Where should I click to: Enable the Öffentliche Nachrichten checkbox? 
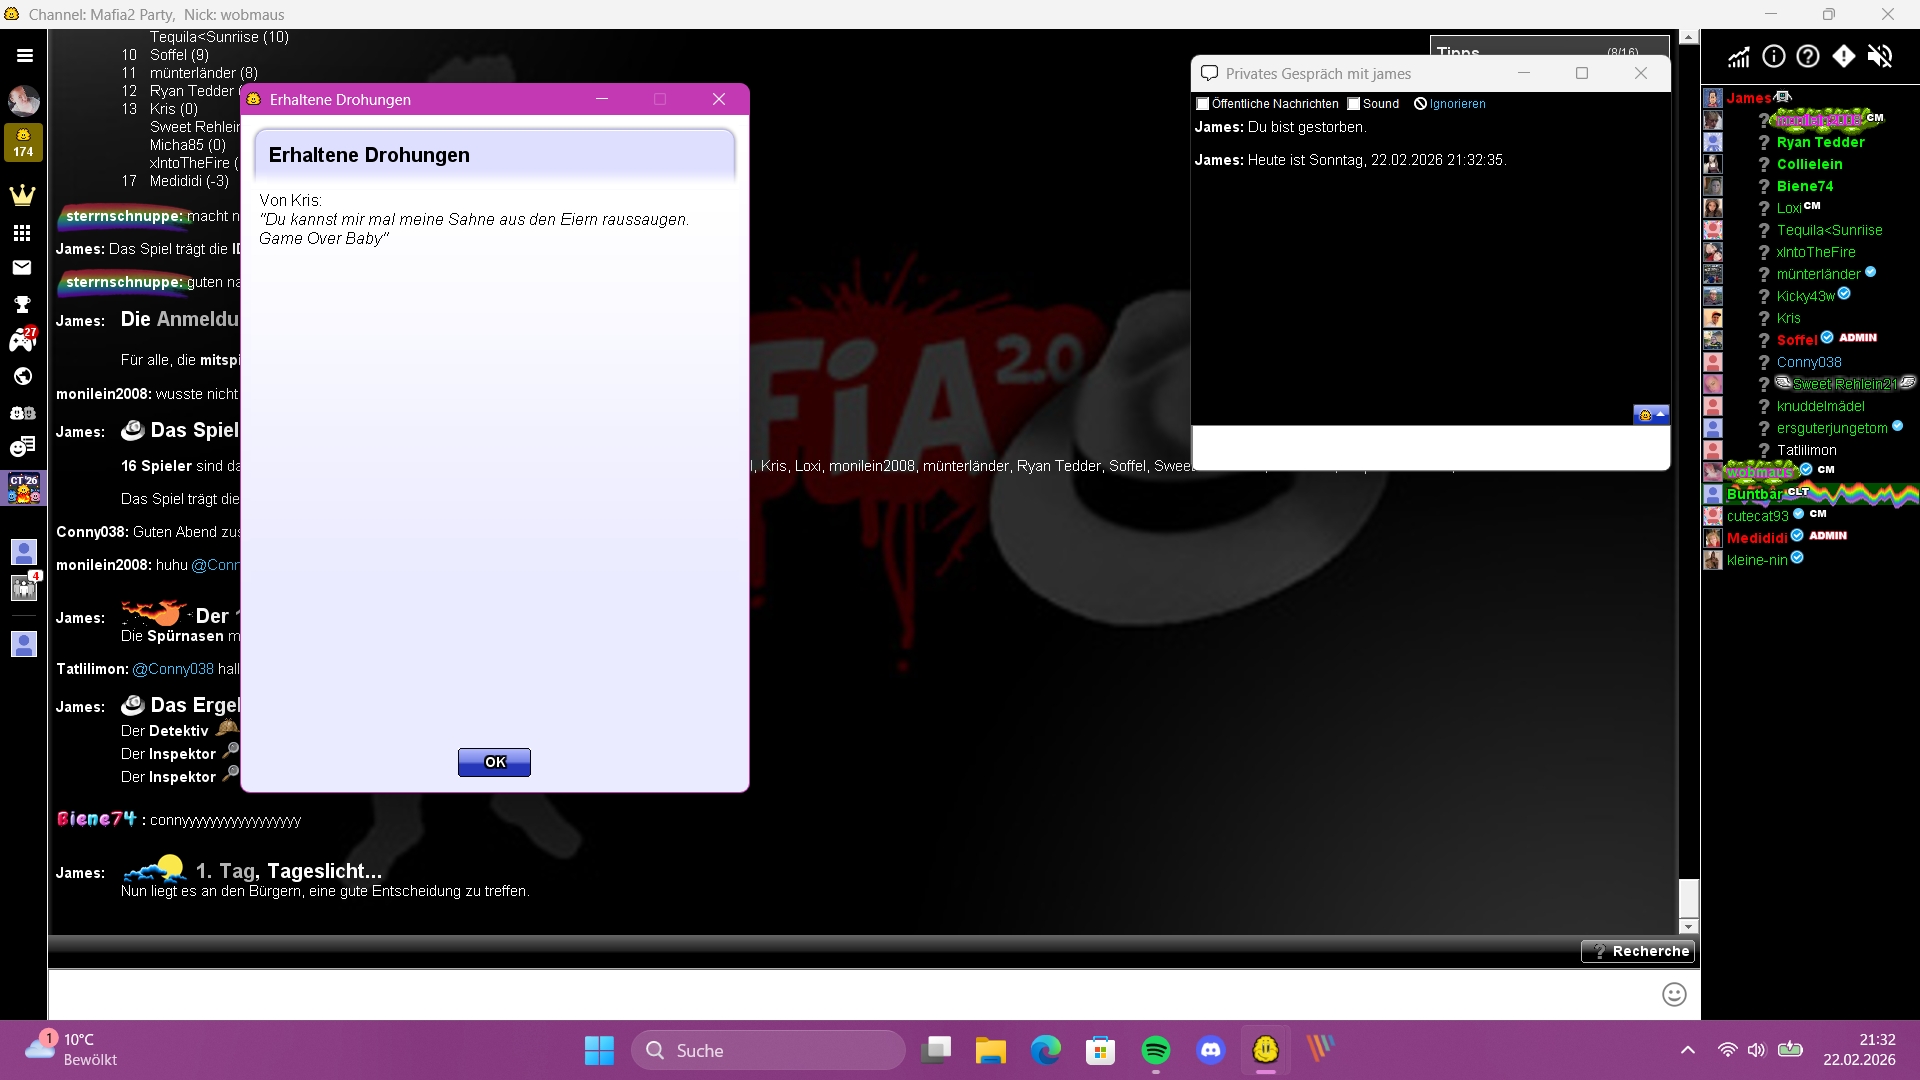click(1203, 104)
